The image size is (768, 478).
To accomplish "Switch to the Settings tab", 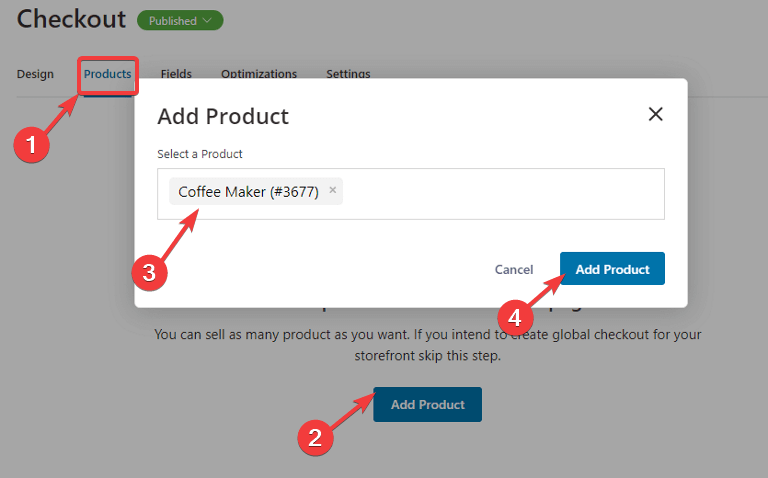I will (348, 73).
